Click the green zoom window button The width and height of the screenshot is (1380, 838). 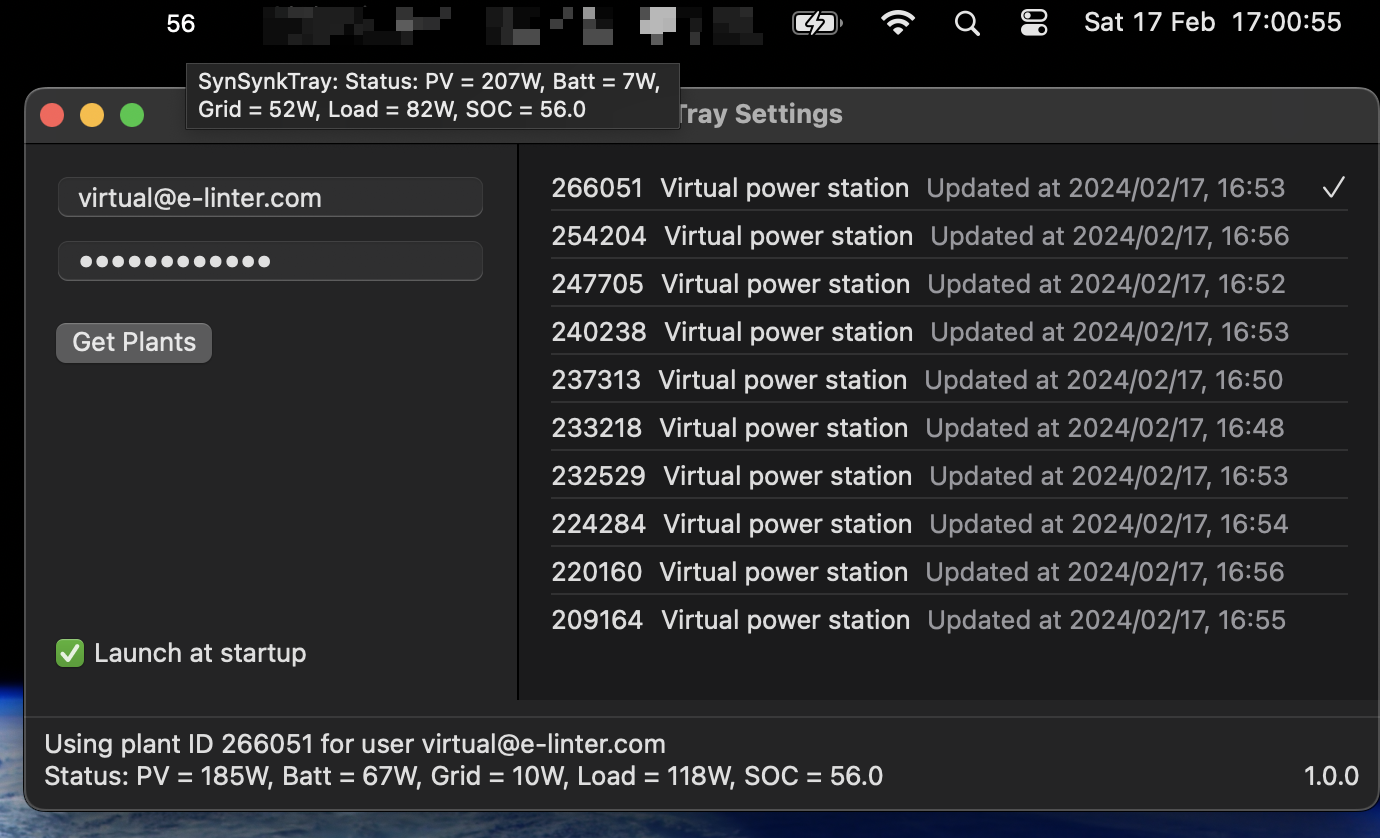point(132,115)
